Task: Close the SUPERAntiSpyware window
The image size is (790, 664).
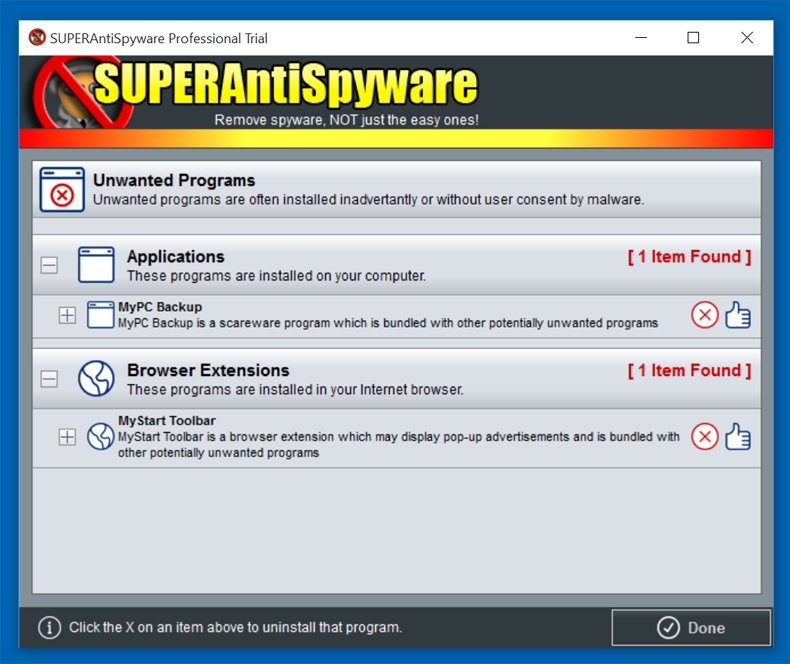Action: (747, 38)
